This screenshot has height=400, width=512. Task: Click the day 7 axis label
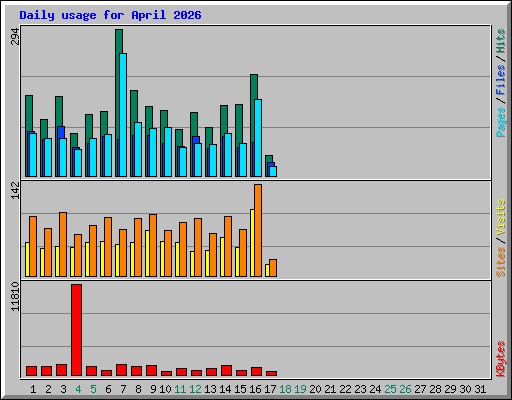pos(123,389)
